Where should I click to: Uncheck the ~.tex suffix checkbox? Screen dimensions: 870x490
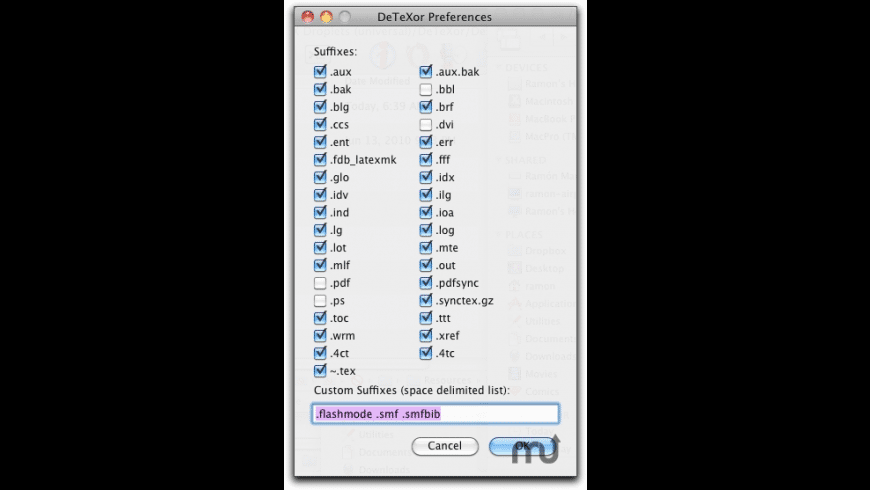point(320,371)
